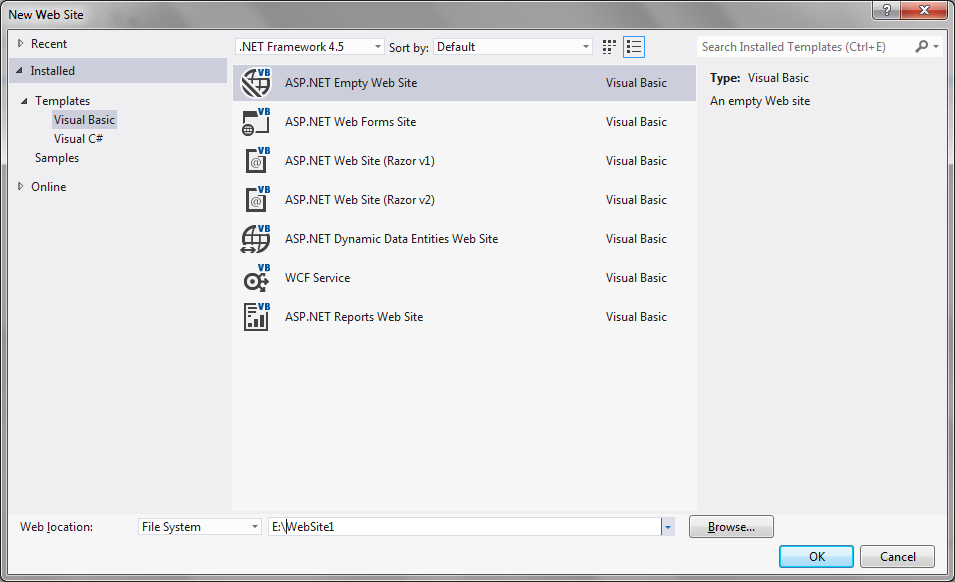
Task: Click the search magnifier icon
Action: point(922,46)
